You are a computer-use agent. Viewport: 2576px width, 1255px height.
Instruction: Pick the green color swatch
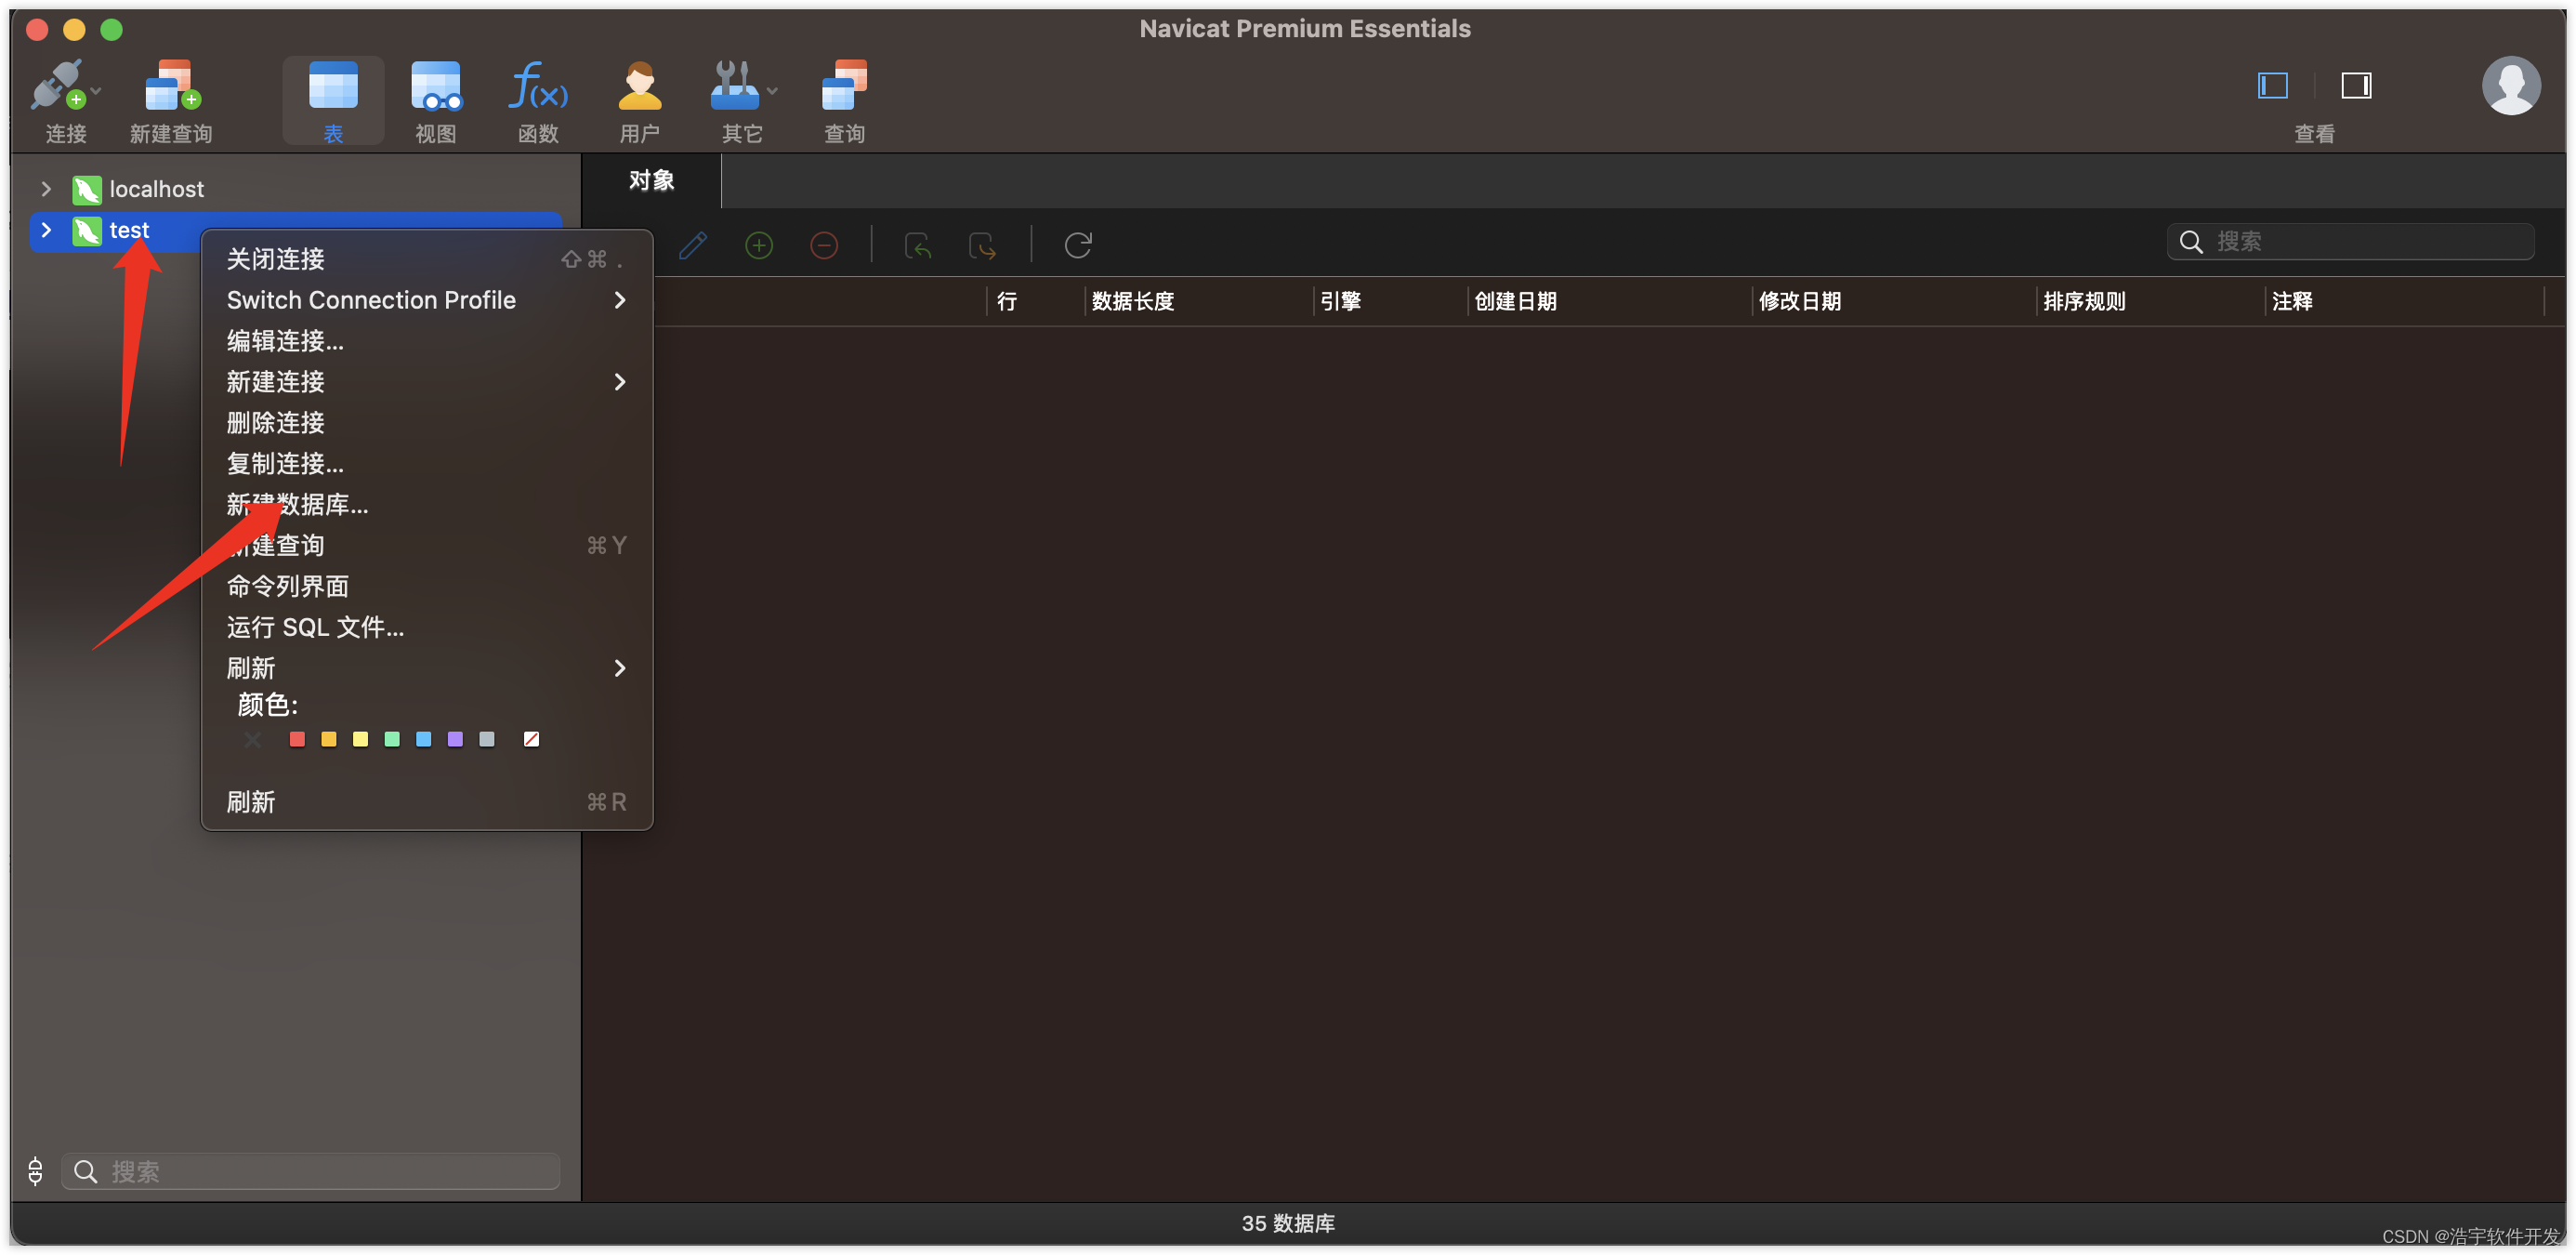[x=392, y=739]
